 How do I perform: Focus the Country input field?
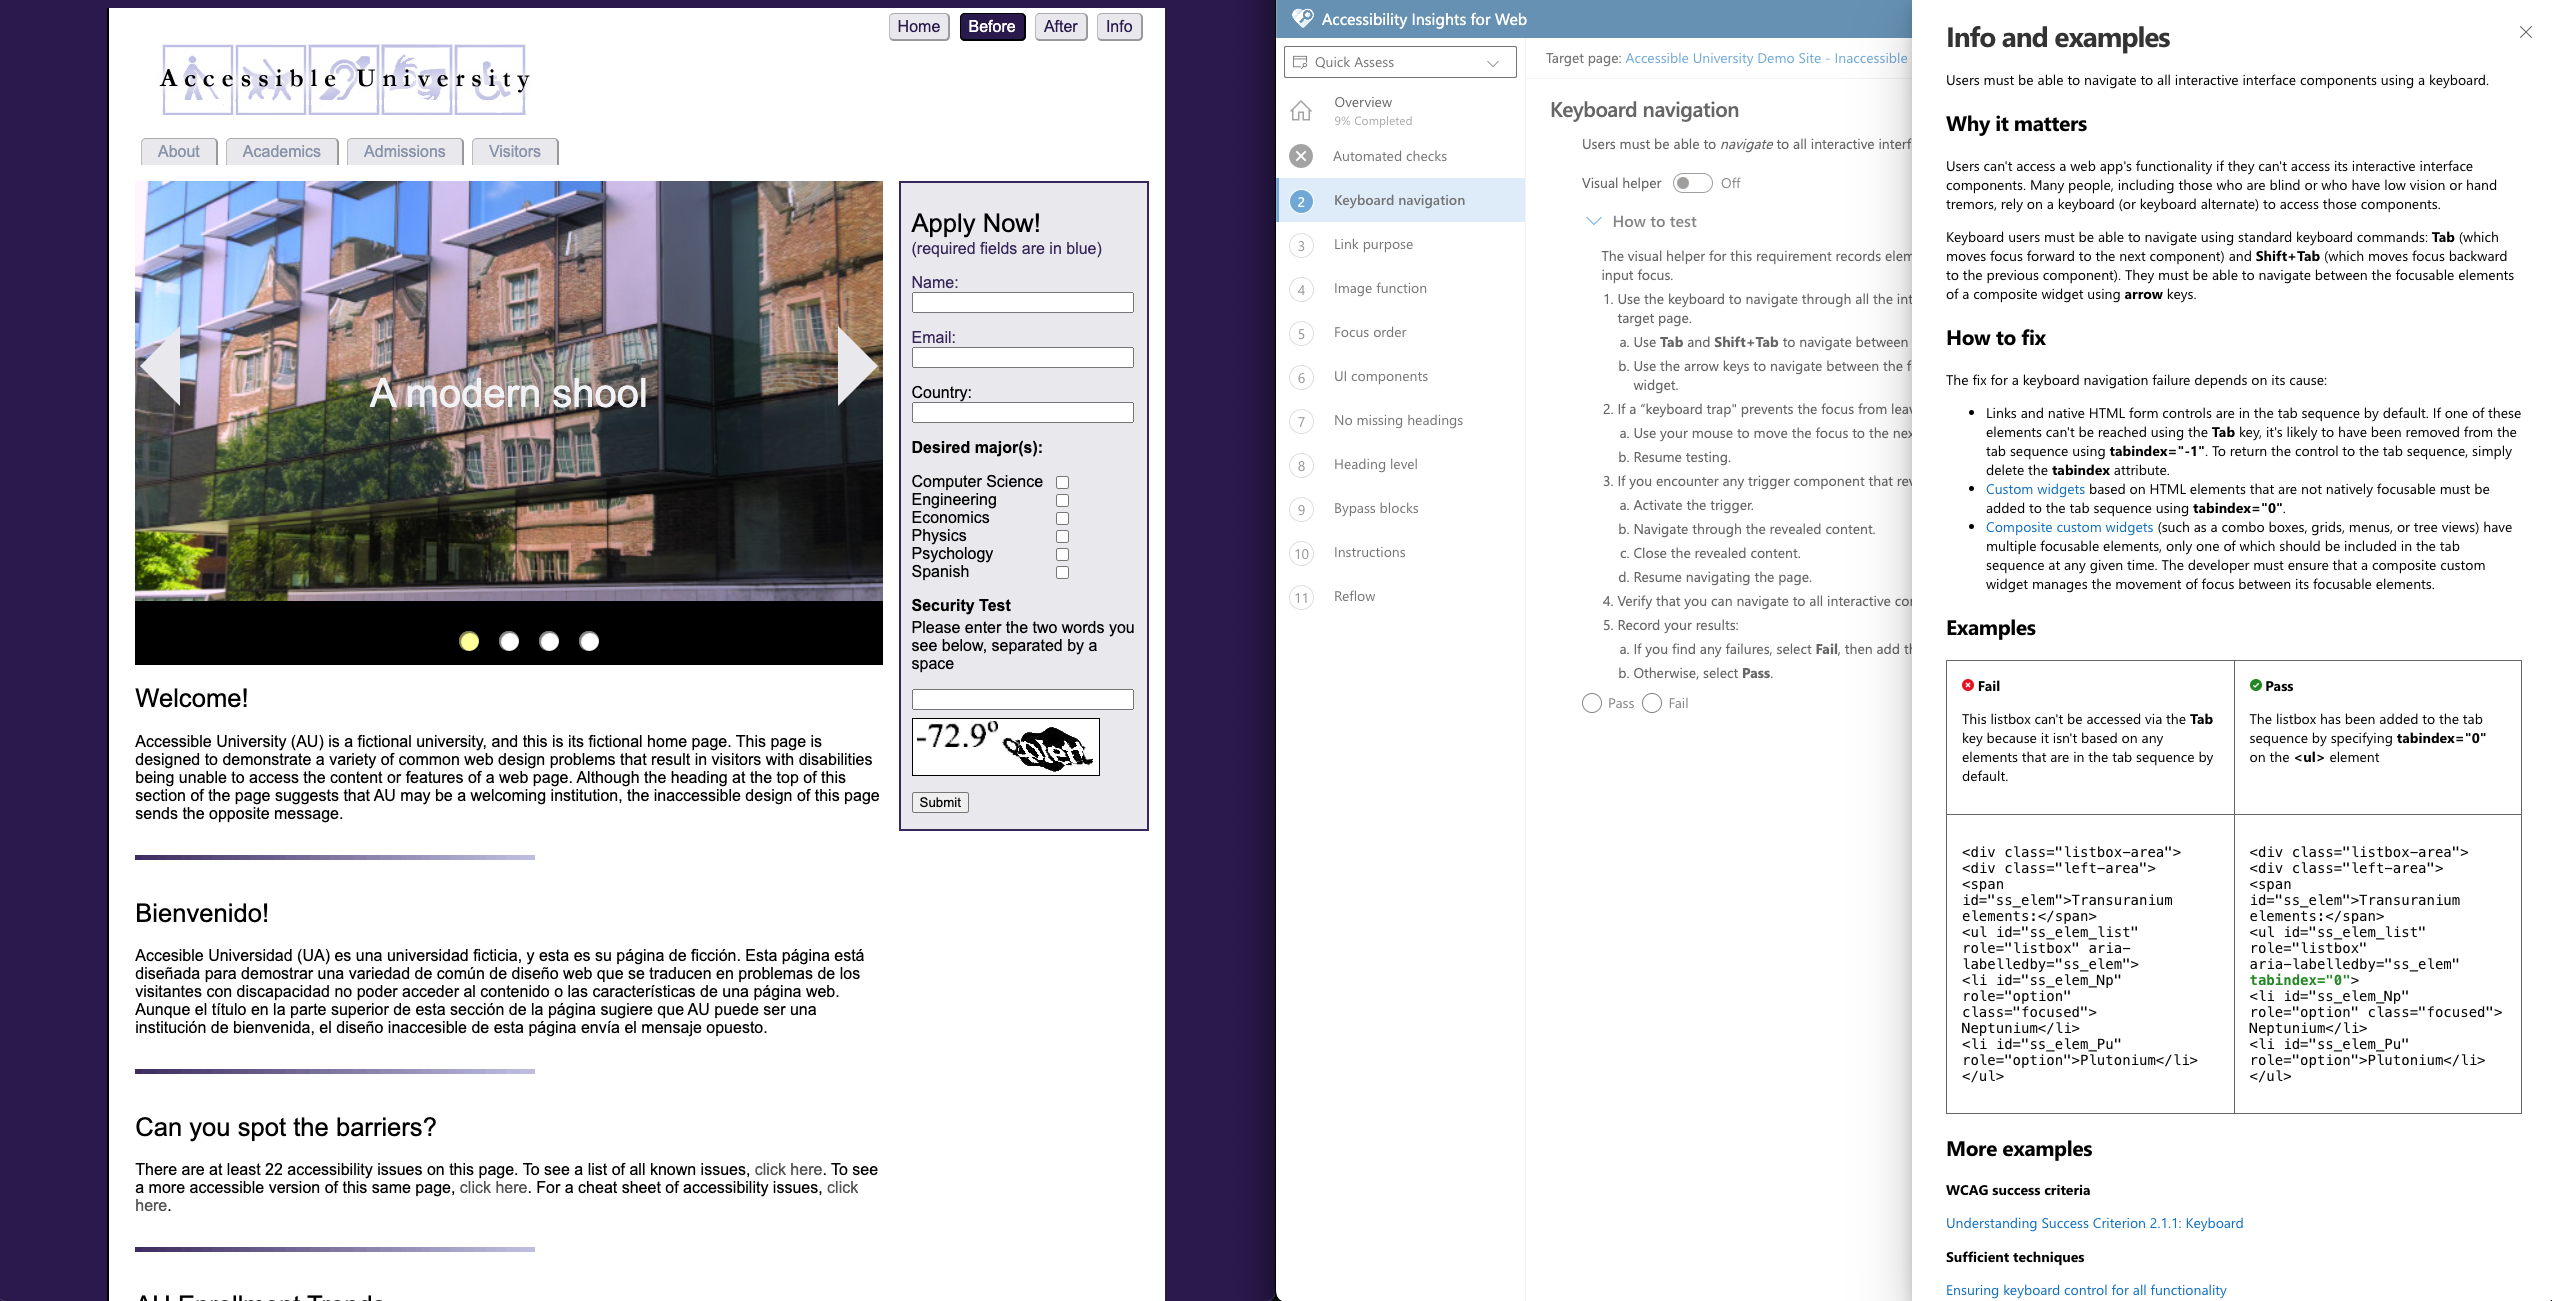[x=1022, y=412]
